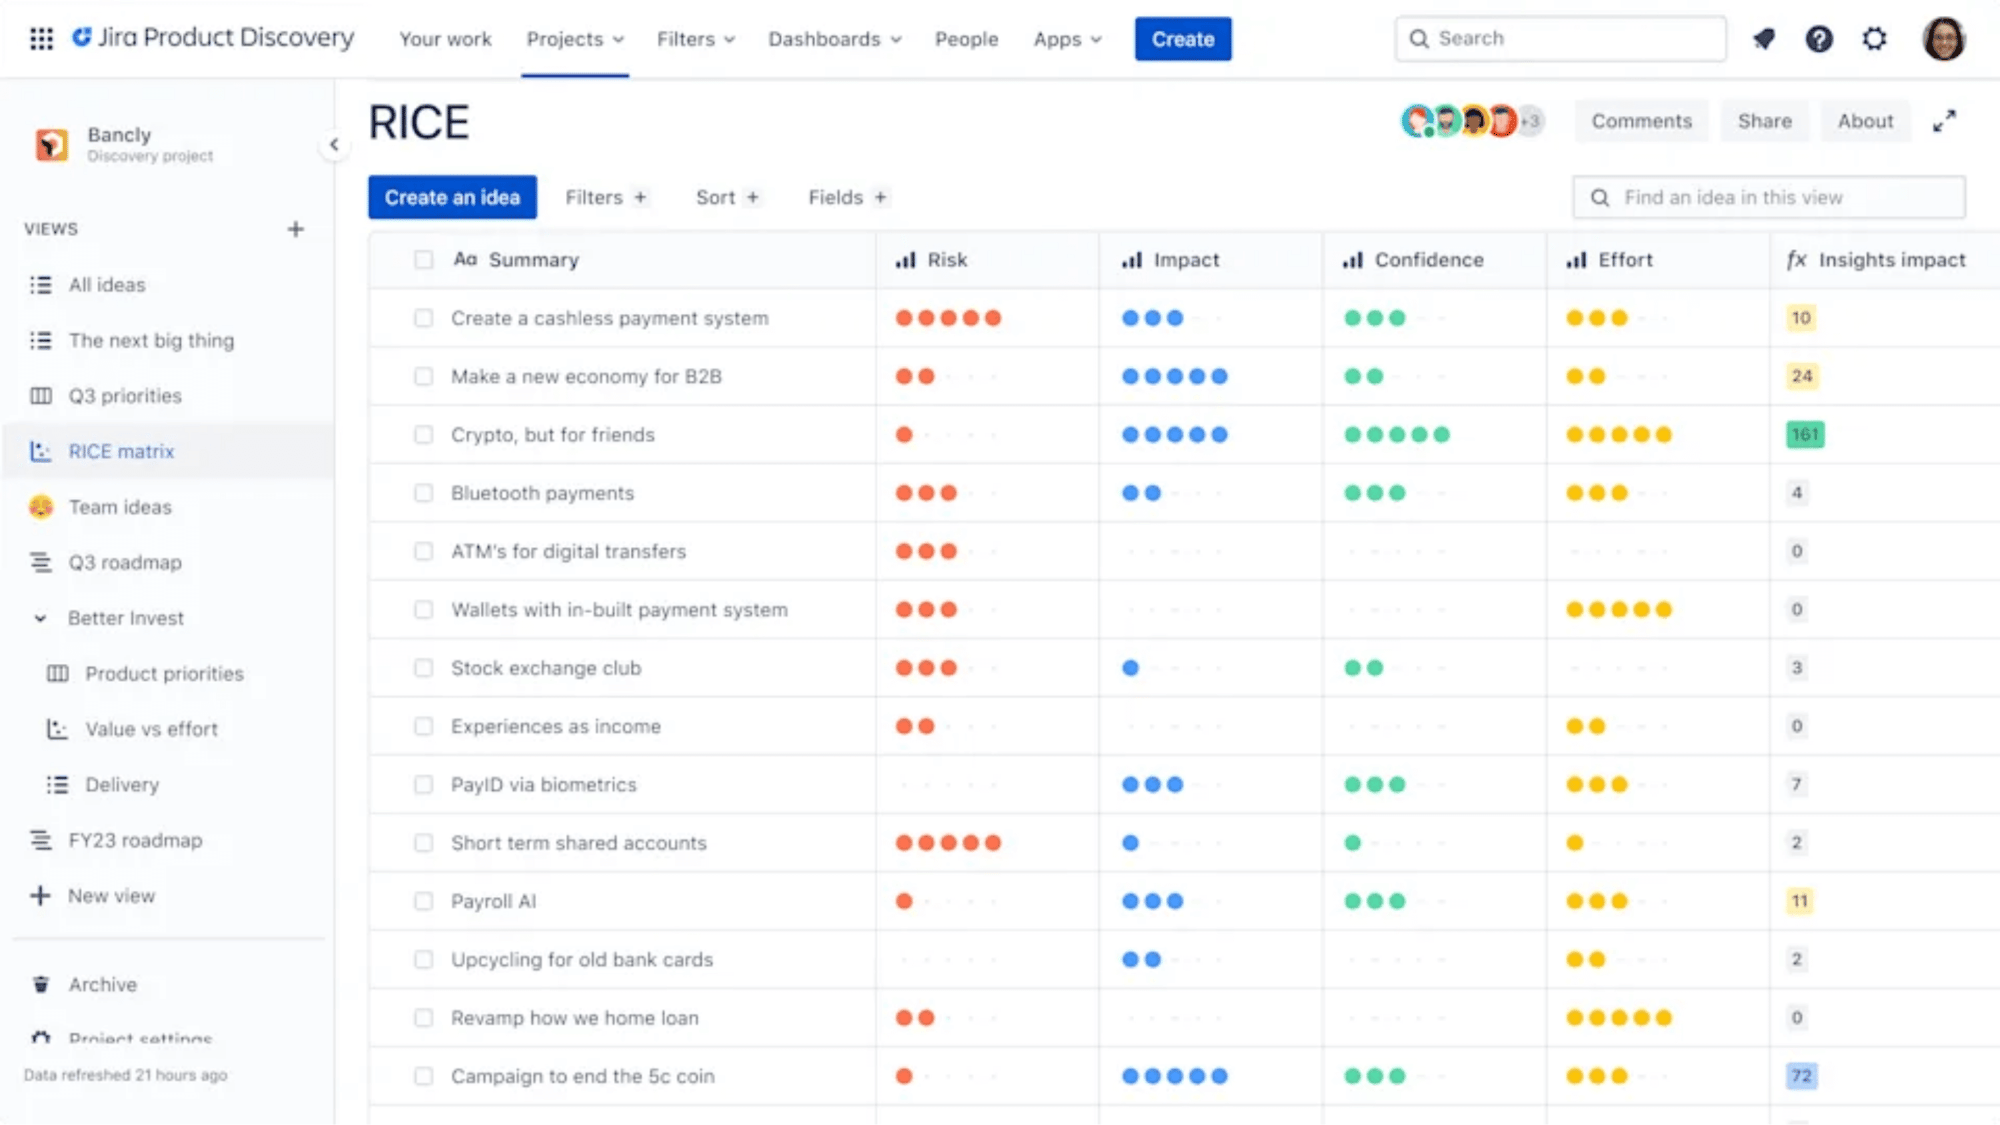The image size is (2000, 1125).
Task: Open the app switcher grid icon
Action: [41, 39]
